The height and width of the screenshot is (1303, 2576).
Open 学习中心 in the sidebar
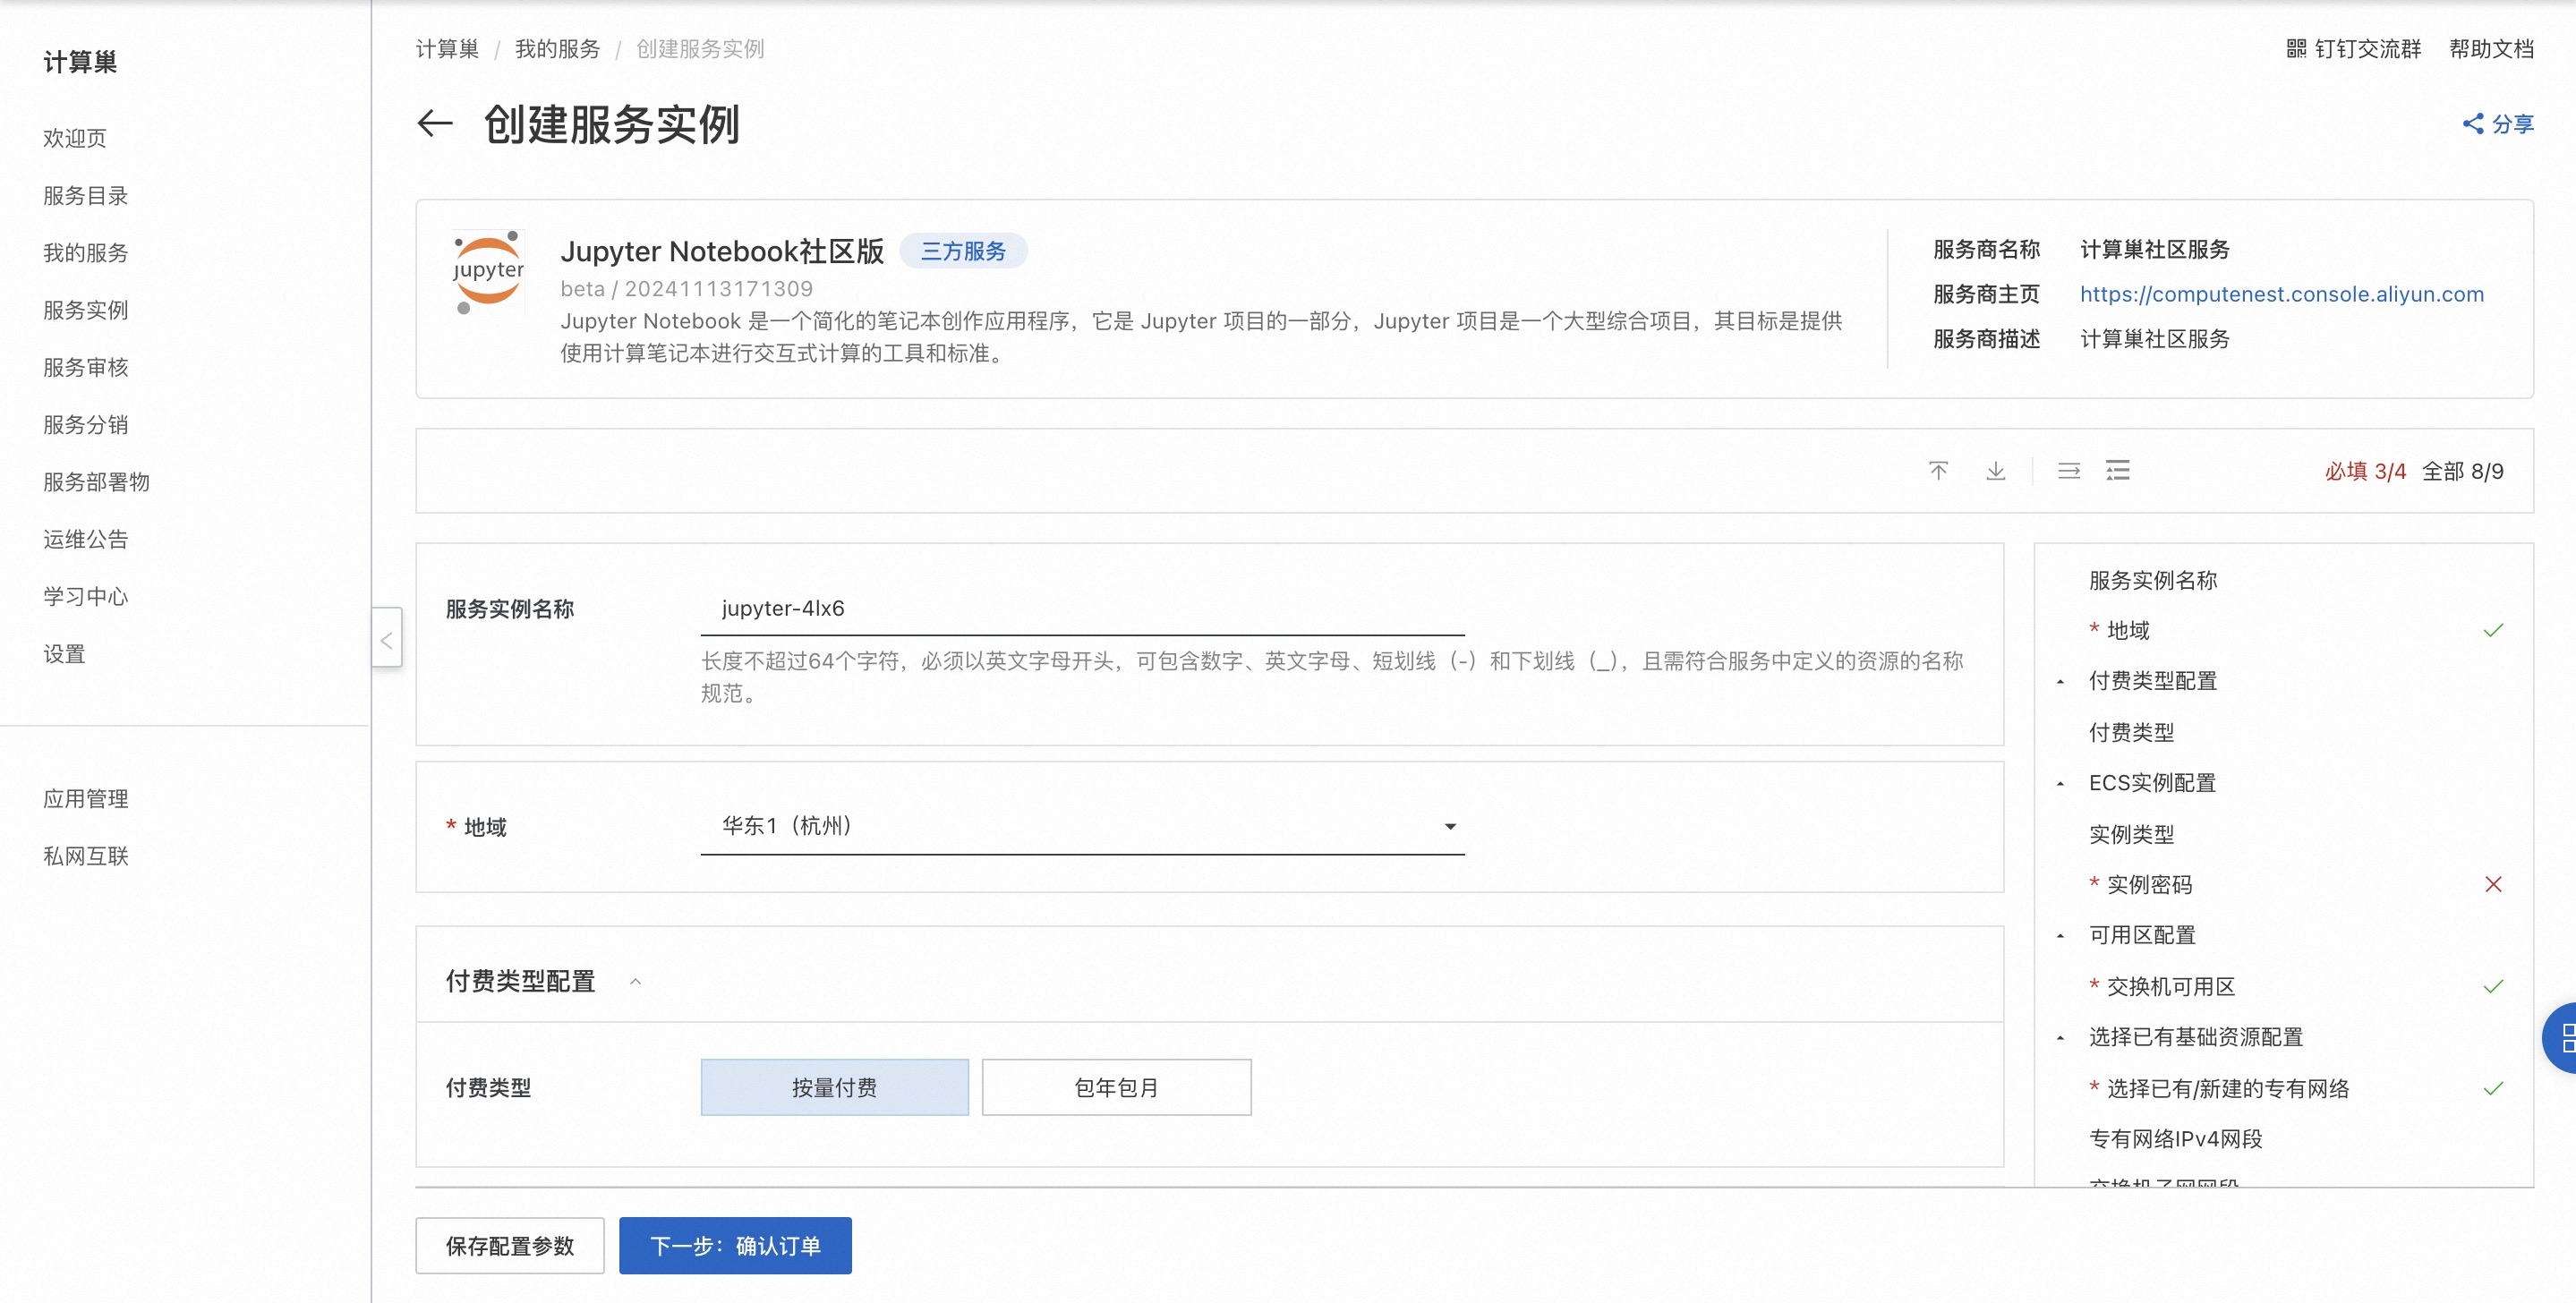point(86,597)
